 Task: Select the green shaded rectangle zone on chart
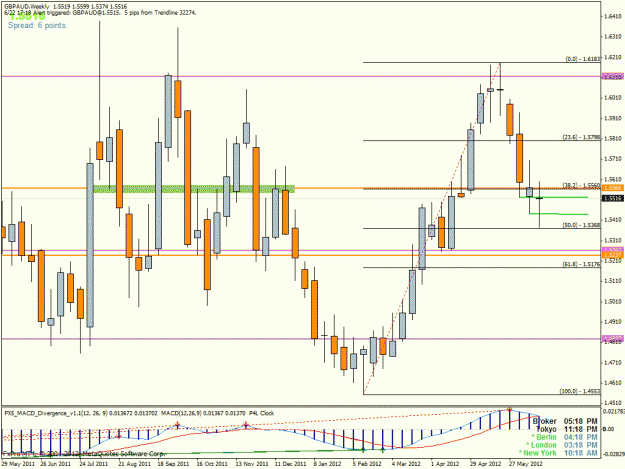pyautogui.click(x=194, y=189)
